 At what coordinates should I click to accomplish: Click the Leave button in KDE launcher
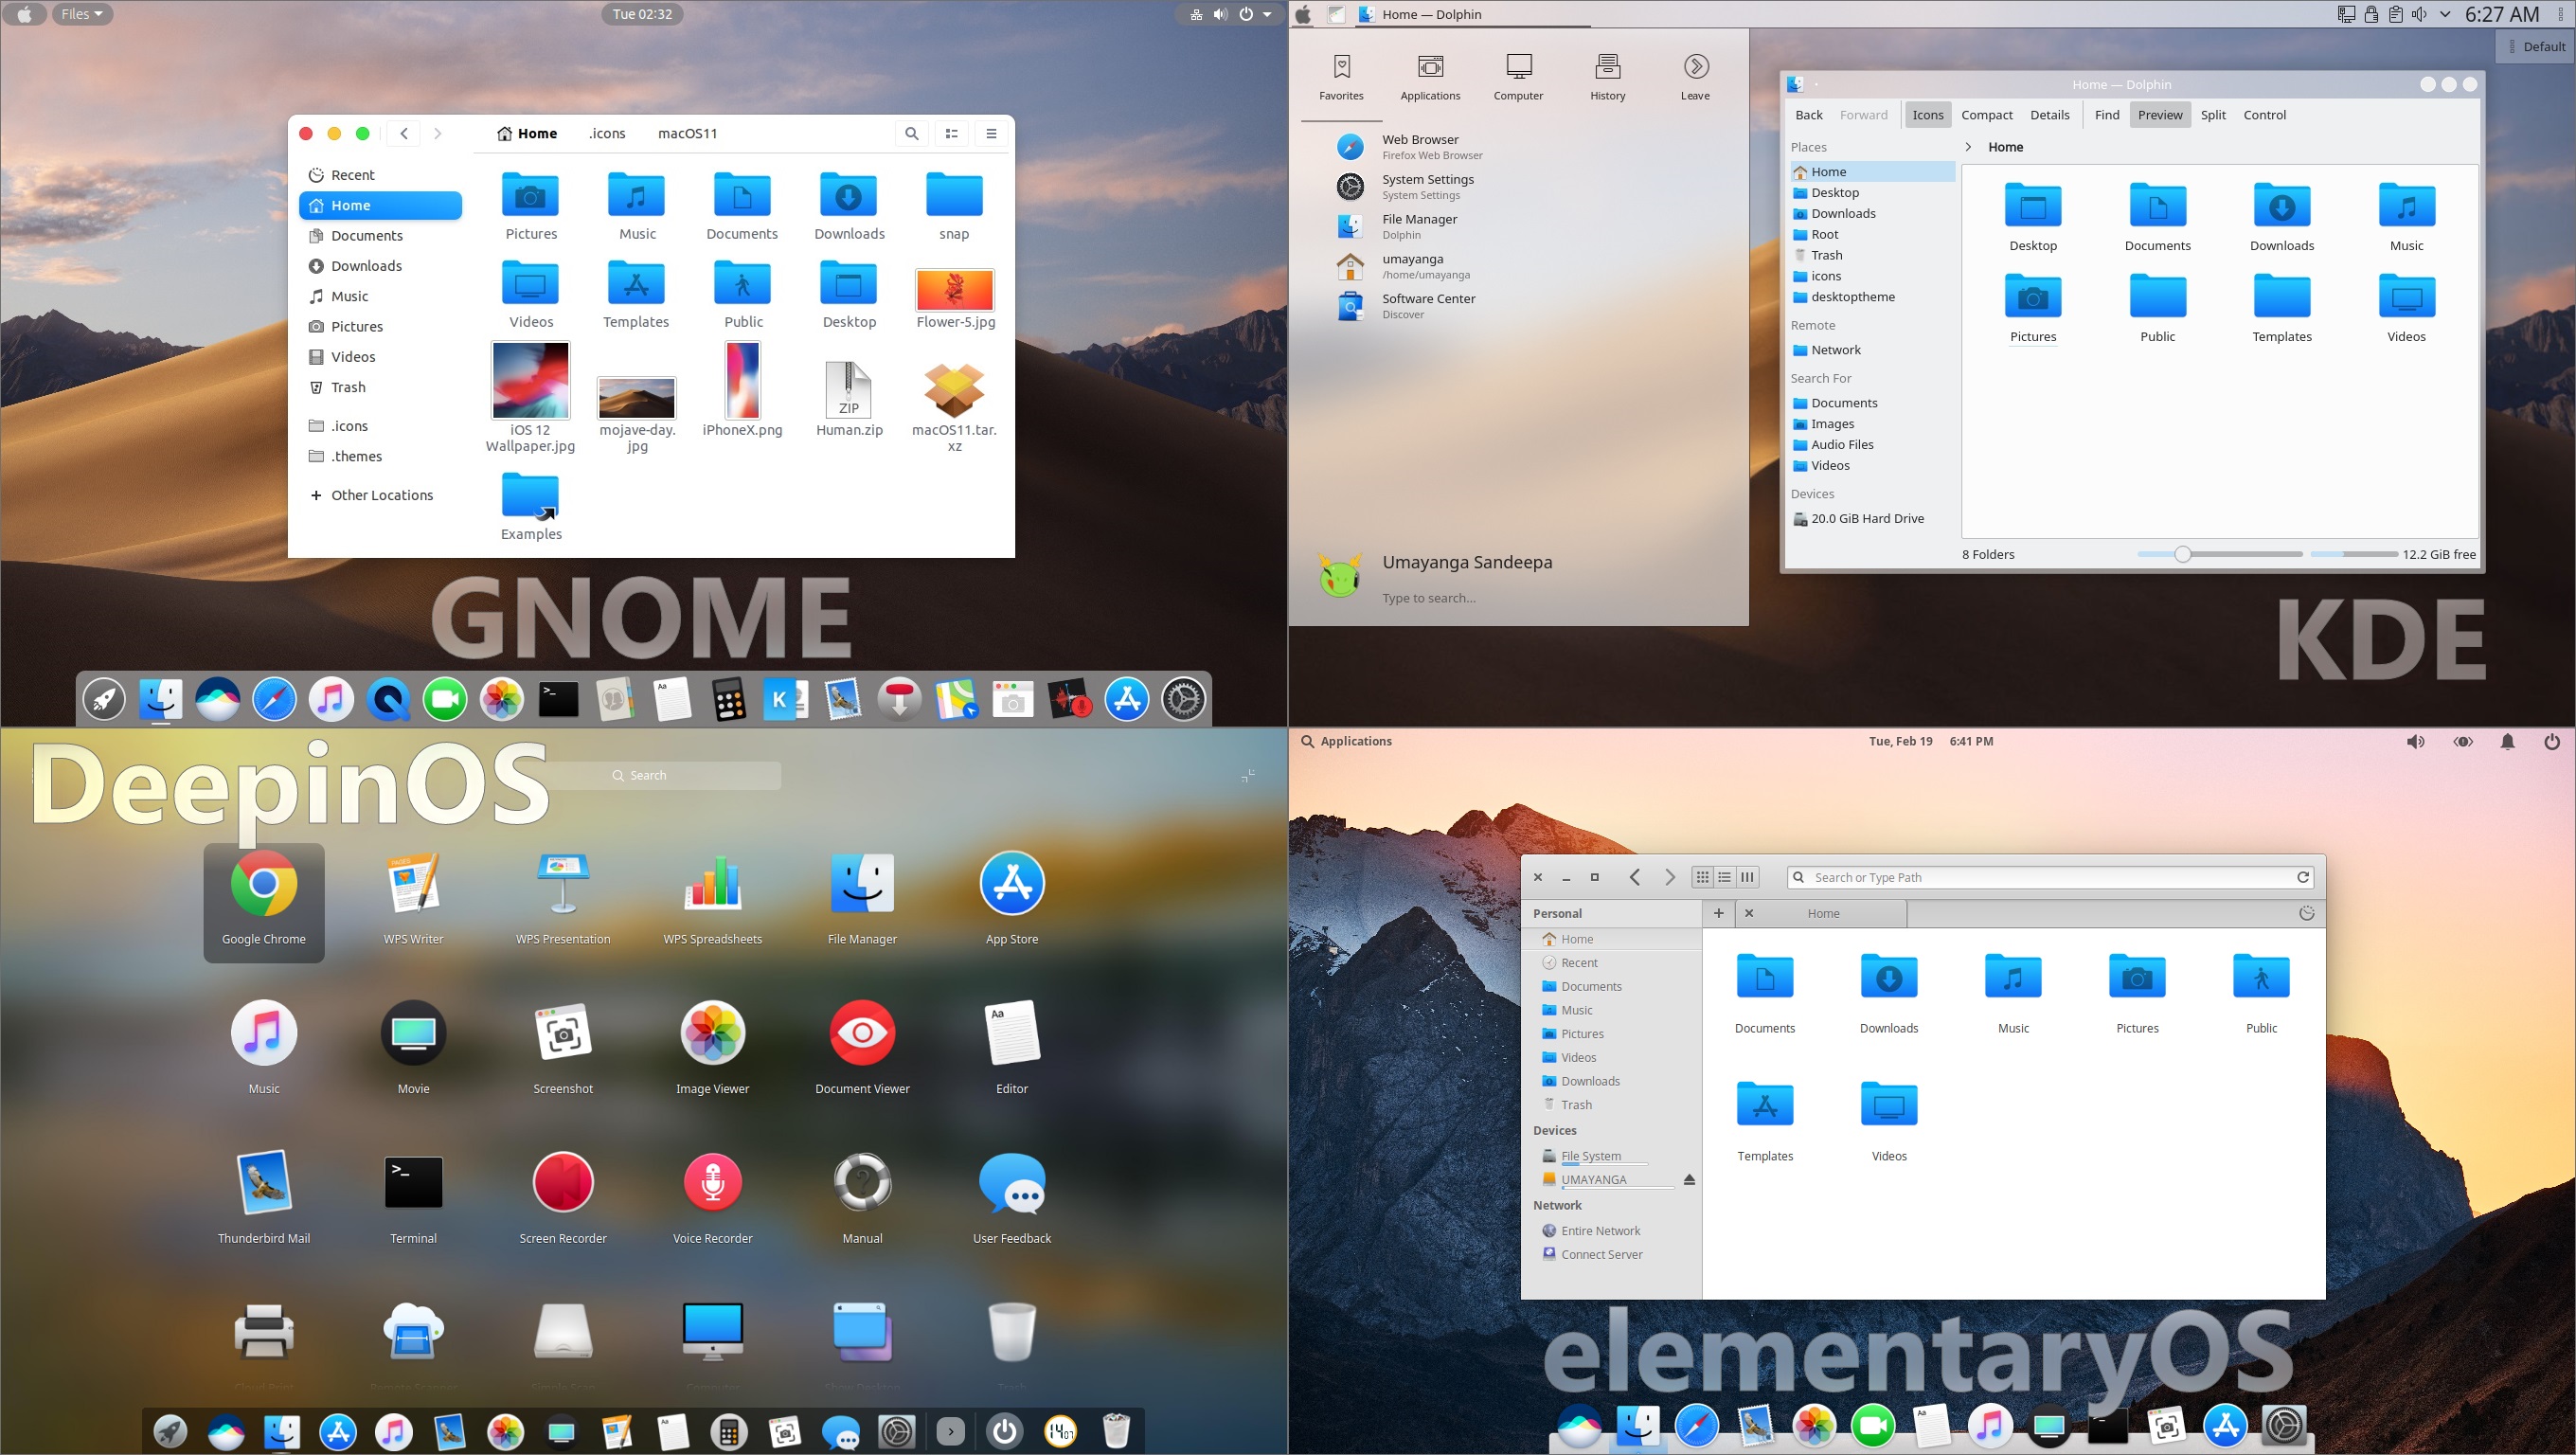pos(1694,75)
